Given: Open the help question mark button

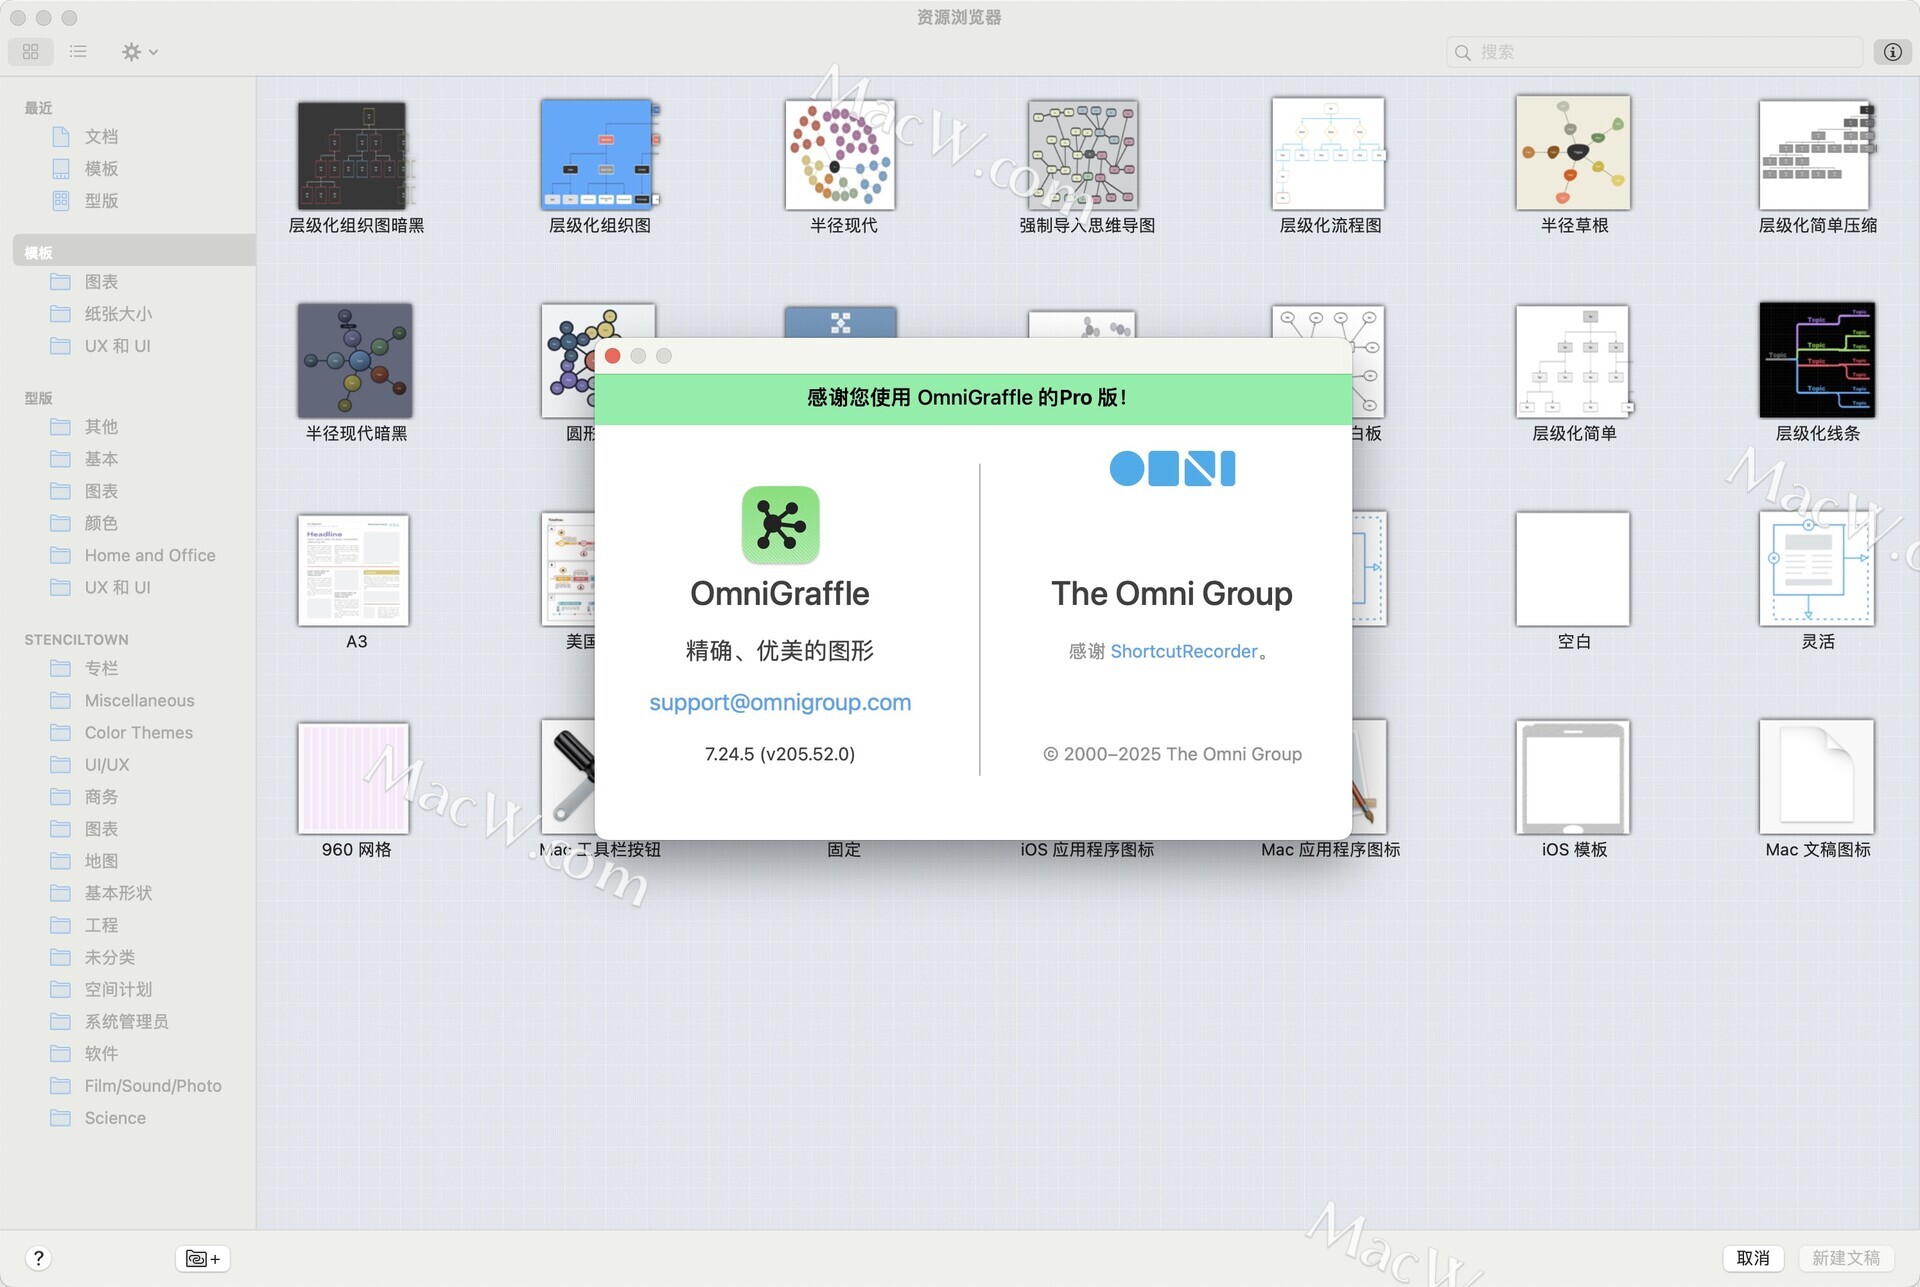Looking at the screenshot, I should click(38, 1258).
